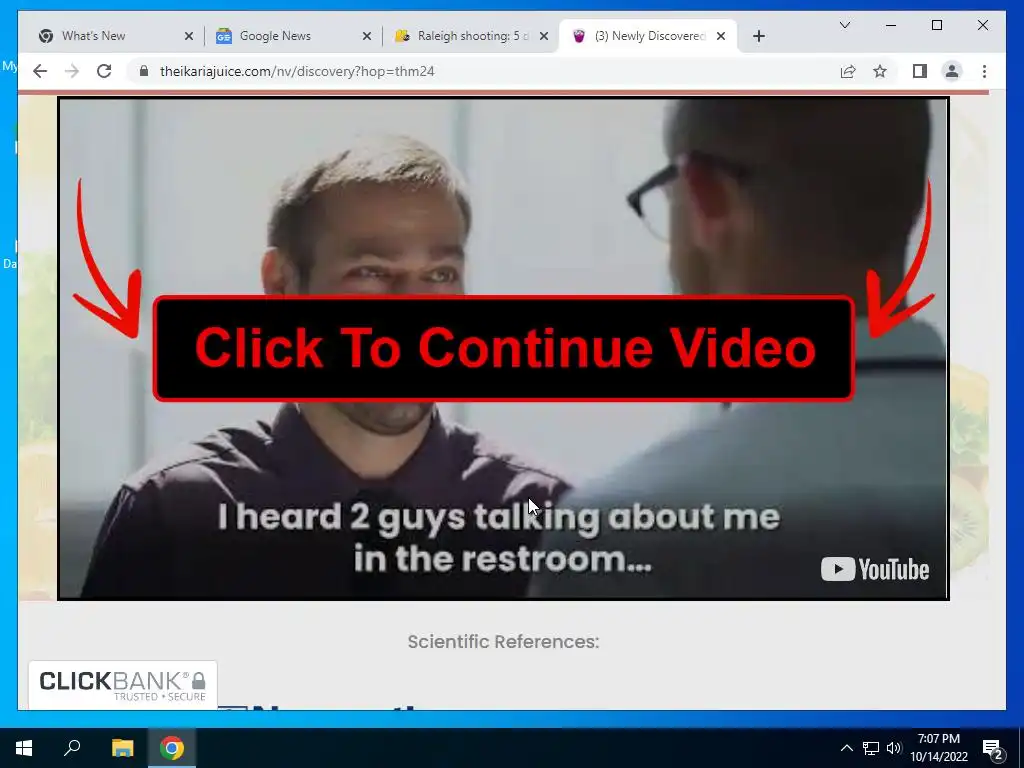
Task: Click the YouTube logo on video
Action: 874,569
